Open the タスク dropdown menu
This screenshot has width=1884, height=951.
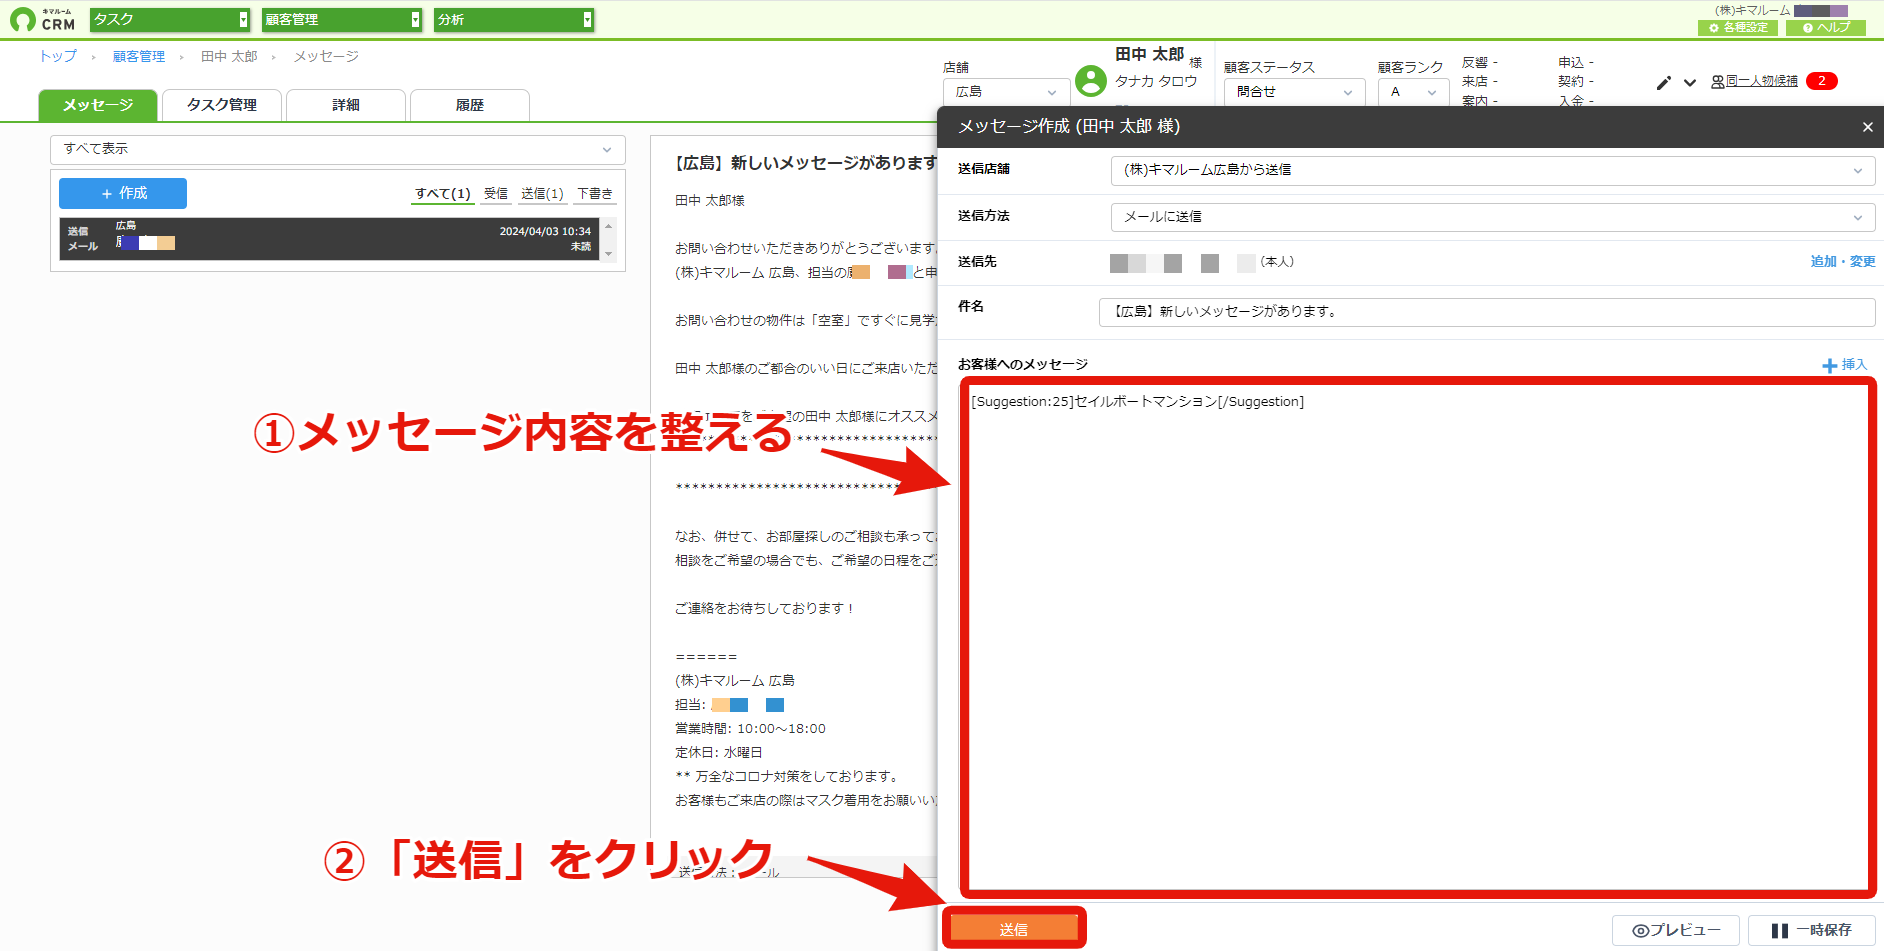[170, 19]
